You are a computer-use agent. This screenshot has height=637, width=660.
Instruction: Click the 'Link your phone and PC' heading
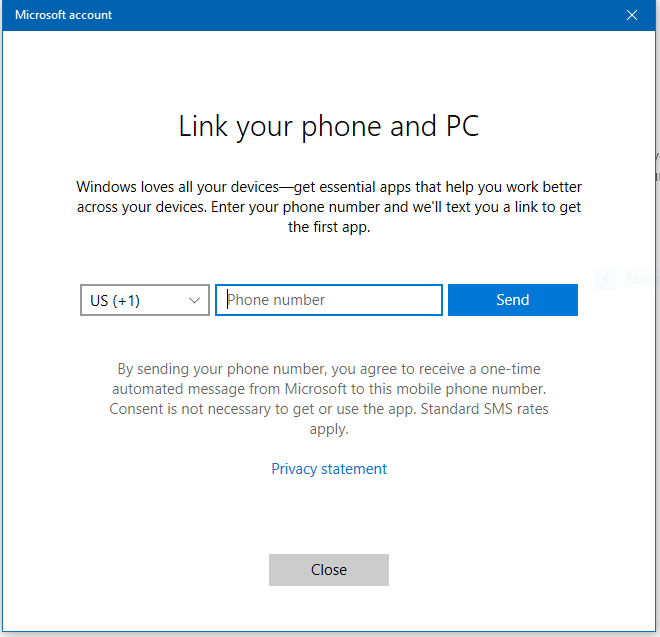[329, 126]
